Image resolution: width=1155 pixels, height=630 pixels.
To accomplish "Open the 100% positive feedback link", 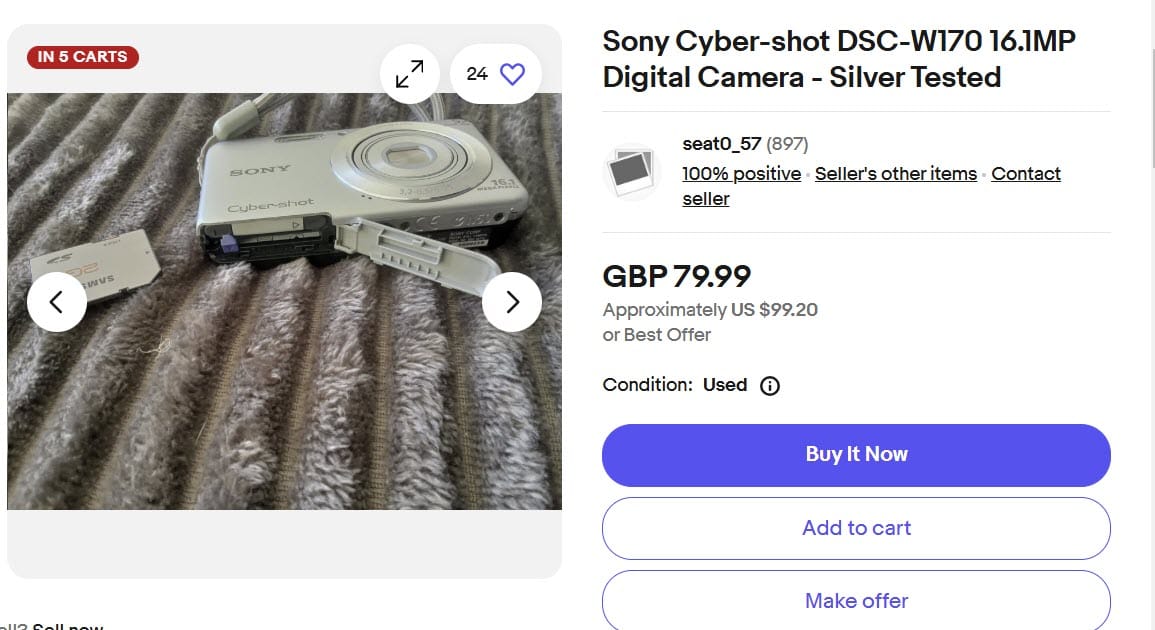I will click(x=741, y=174).
